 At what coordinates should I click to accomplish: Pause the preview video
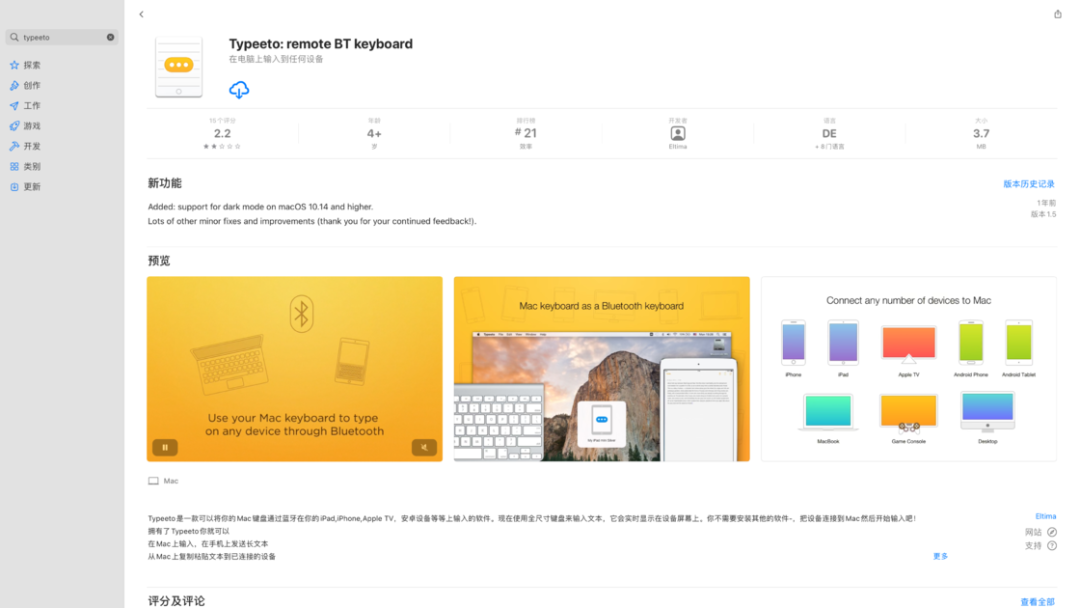click(165, 448)
